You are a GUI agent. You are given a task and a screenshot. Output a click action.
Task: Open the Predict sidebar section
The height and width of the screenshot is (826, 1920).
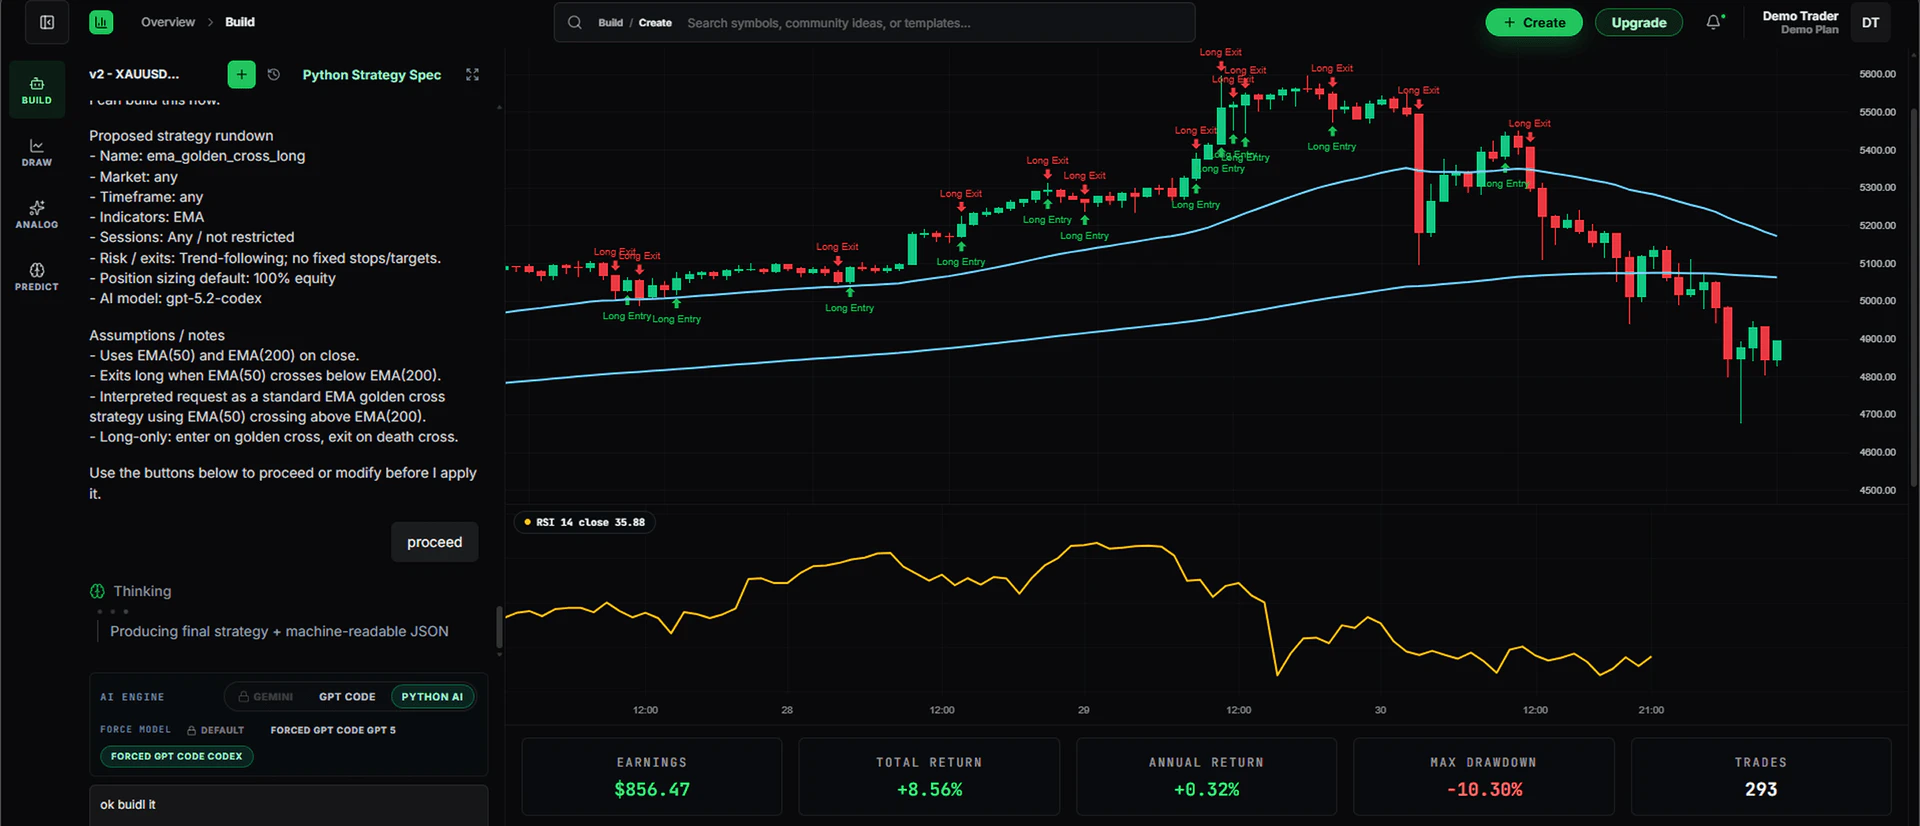tap(37, 276)
